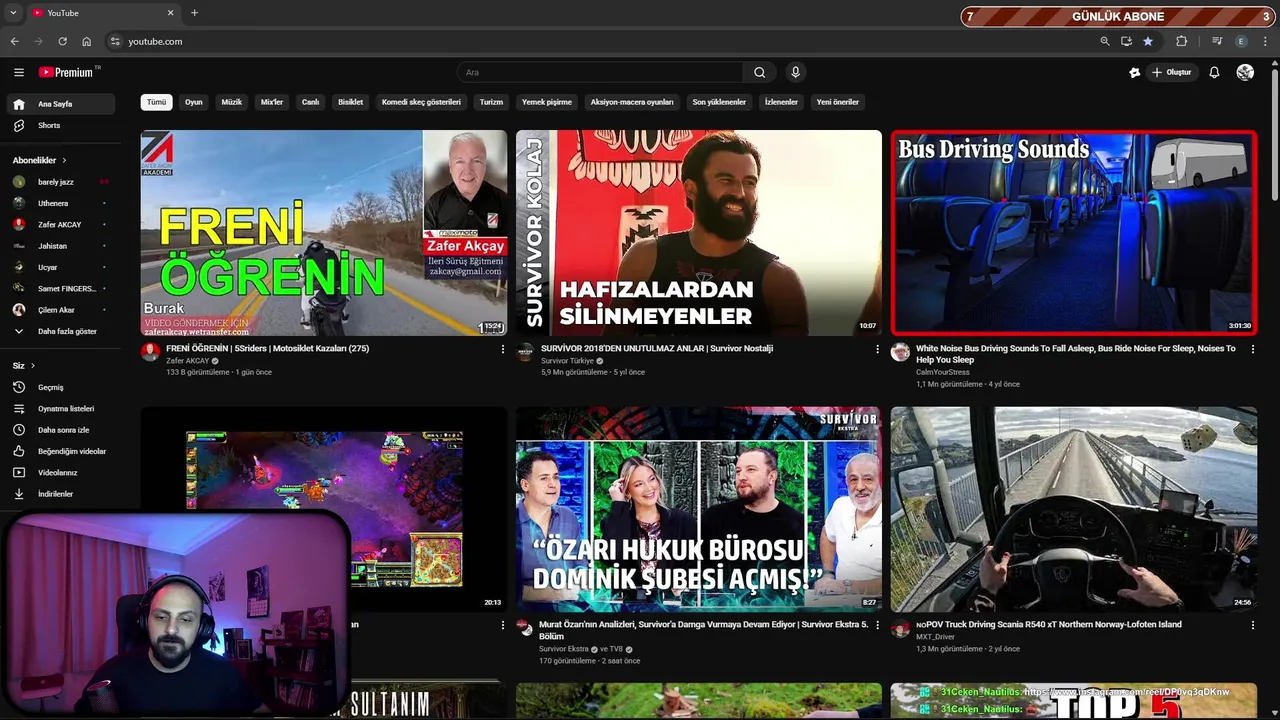Click the YouTube Premium logo
Screen dimensions: 1280x720
coord(68,72)
